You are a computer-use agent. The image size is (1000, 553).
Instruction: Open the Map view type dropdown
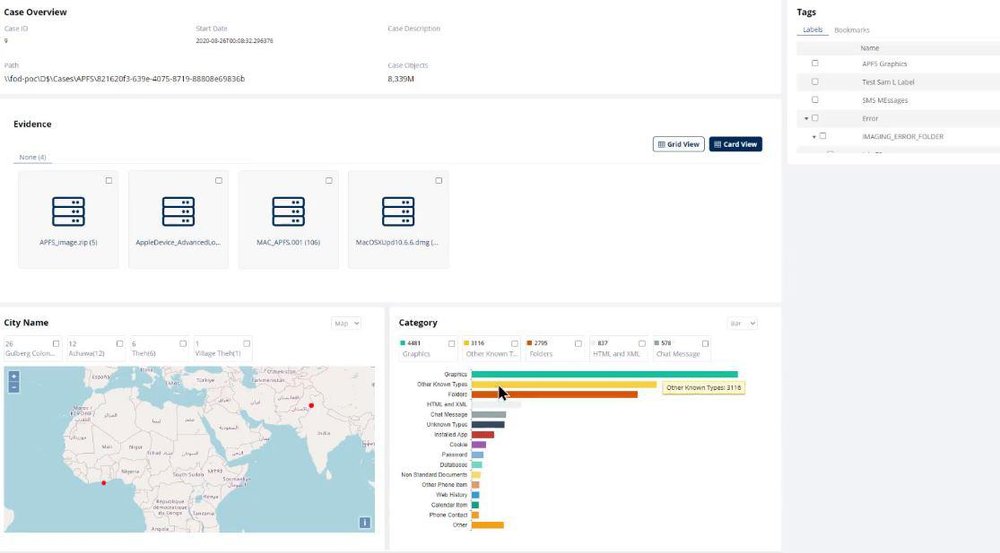coord(346,323)
